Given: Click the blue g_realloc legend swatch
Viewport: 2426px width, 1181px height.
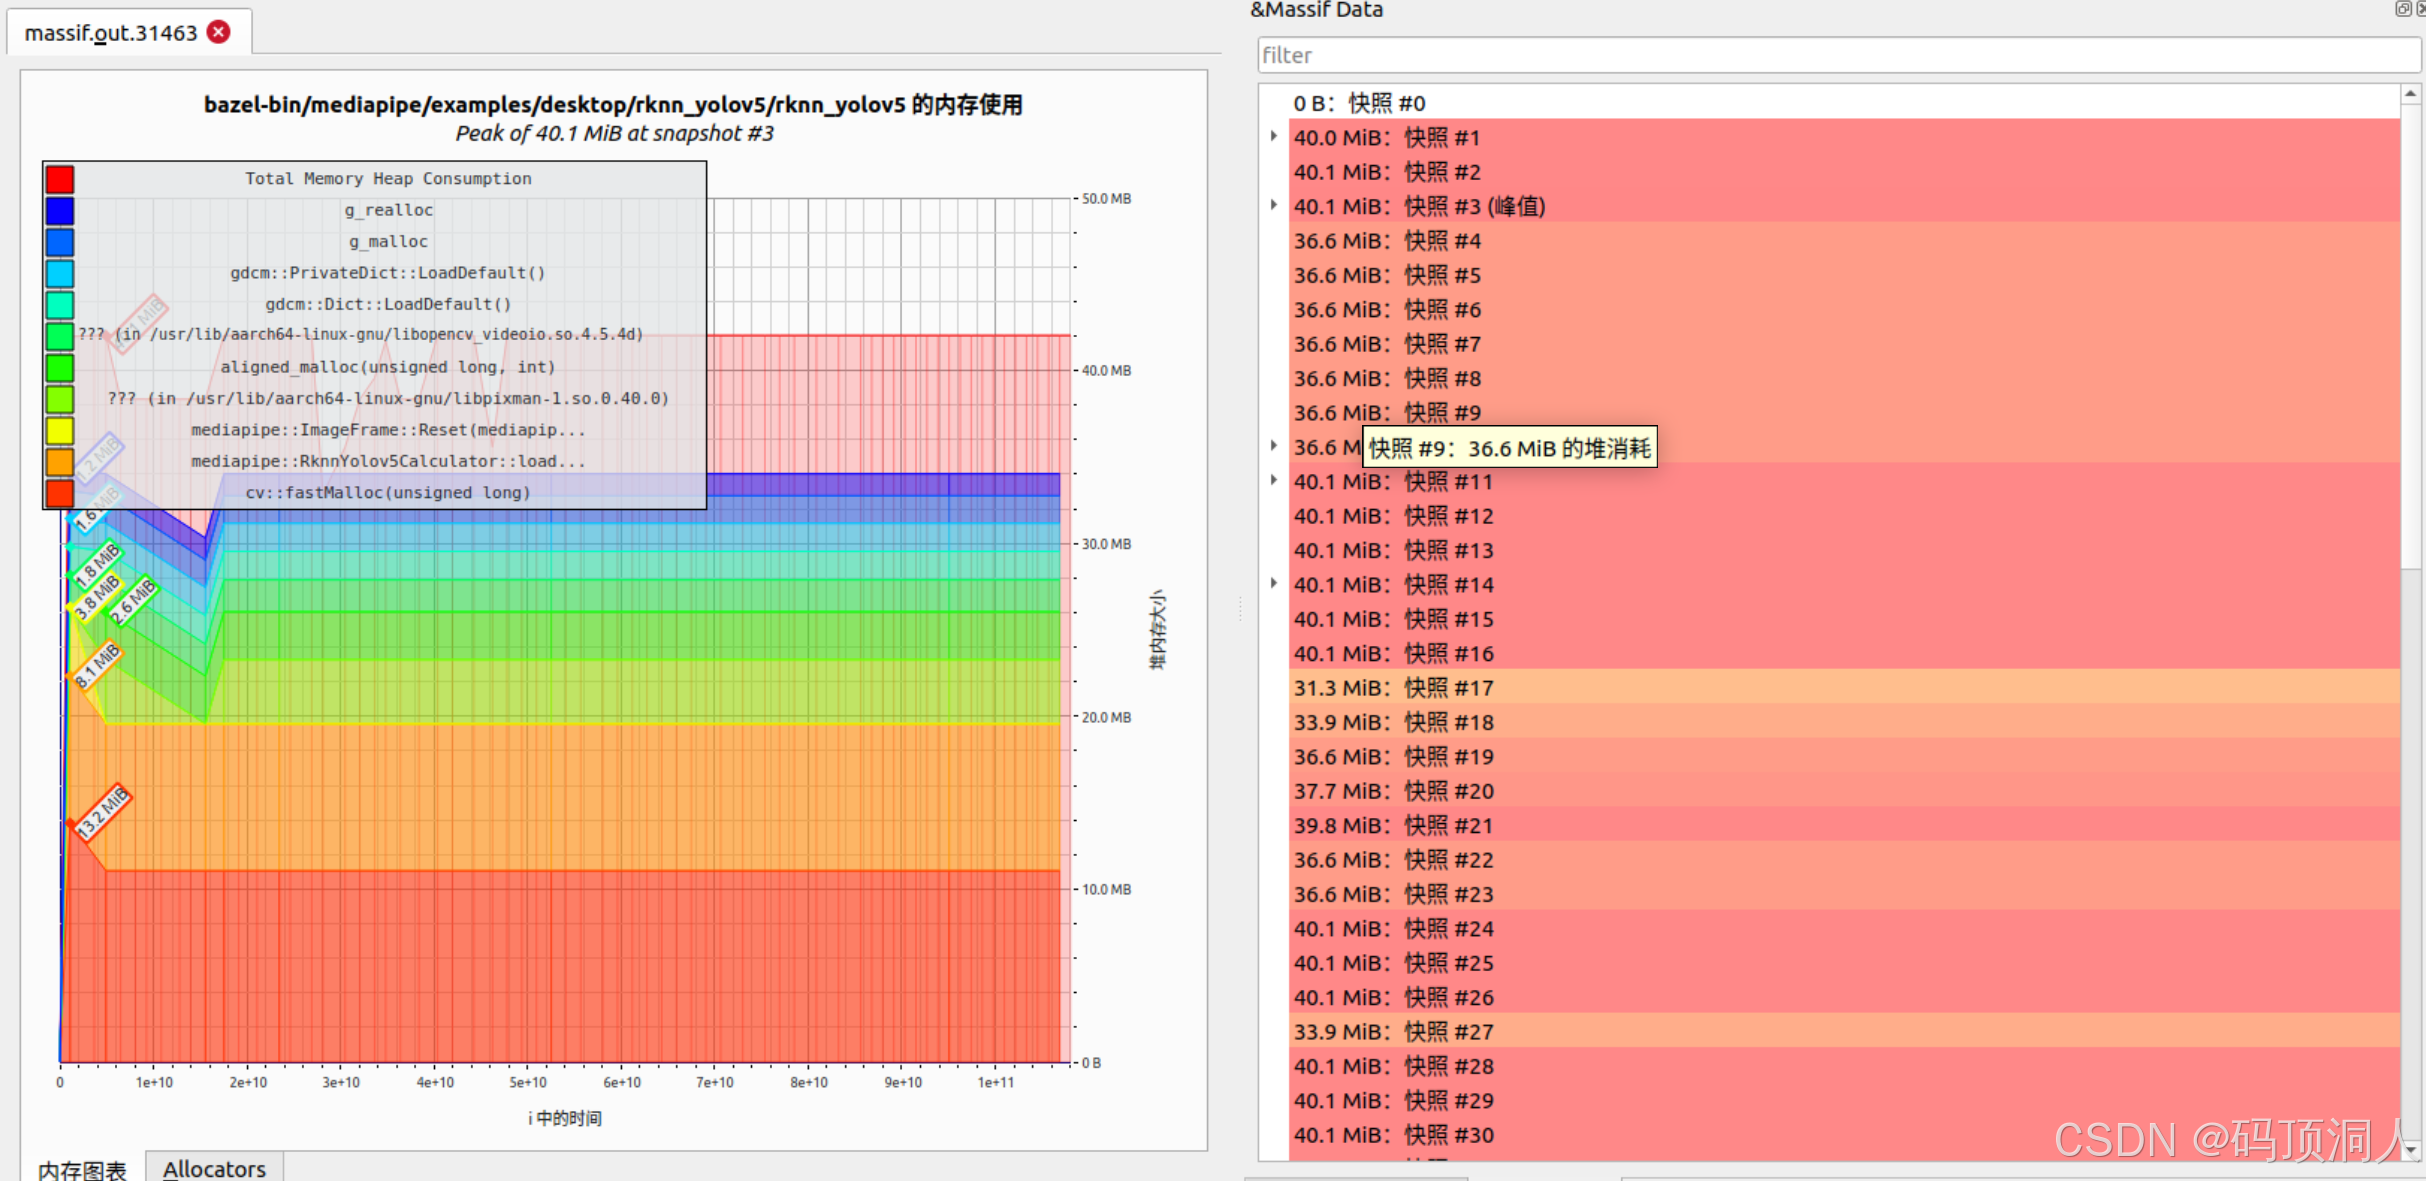Looking at the screenshot, I should (60, 211).
